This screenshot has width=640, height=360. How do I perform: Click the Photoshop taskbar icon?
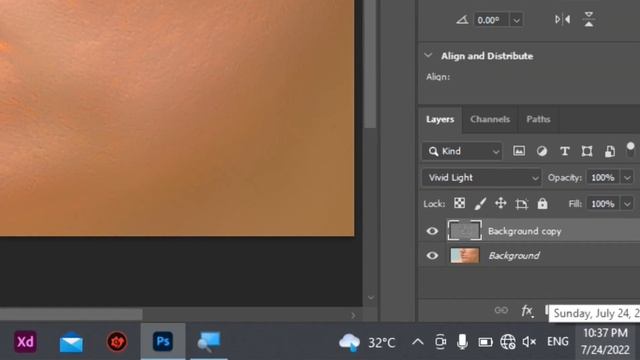(x=163, y=342)
